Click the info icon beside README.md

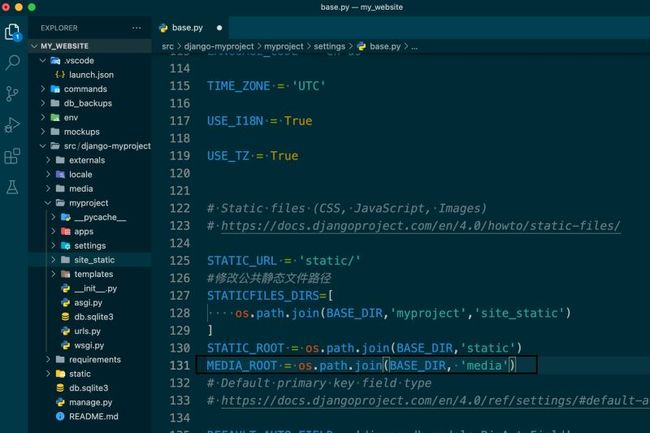60,416
